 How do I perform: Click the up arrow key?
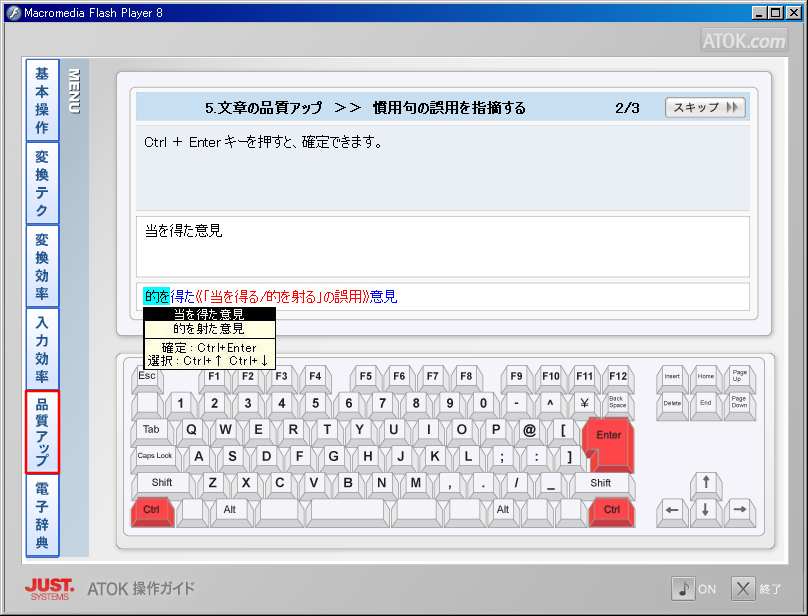click(706, 485)
